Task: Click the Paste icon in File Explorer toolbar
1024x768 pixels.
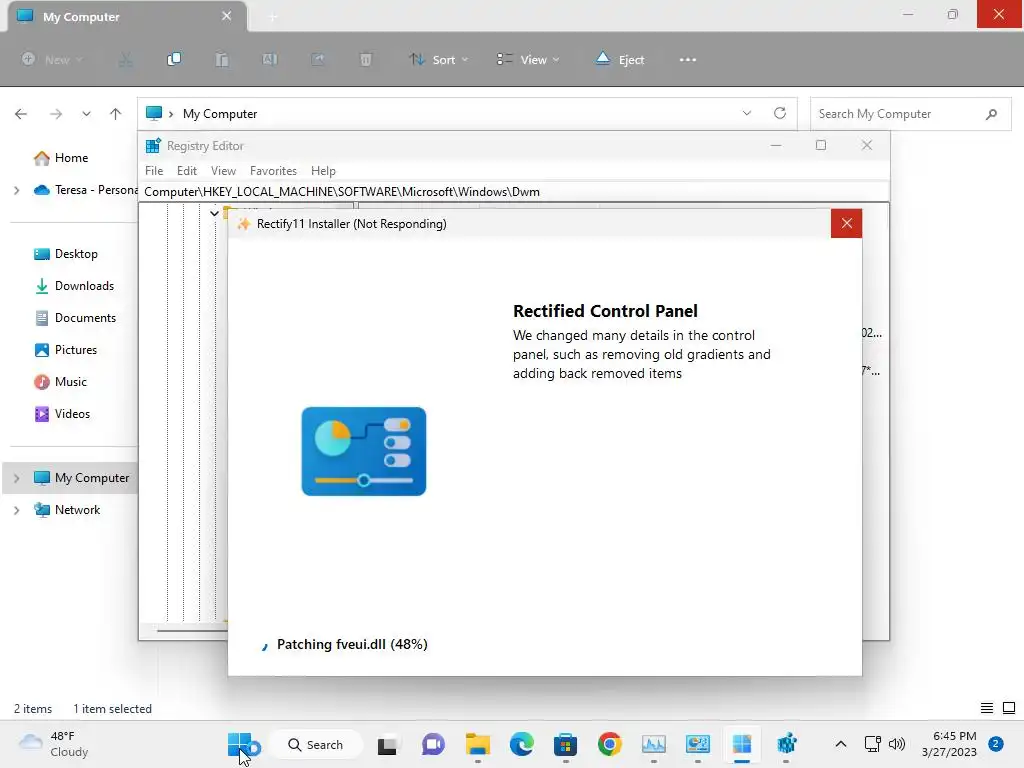Action: point(222,59)
